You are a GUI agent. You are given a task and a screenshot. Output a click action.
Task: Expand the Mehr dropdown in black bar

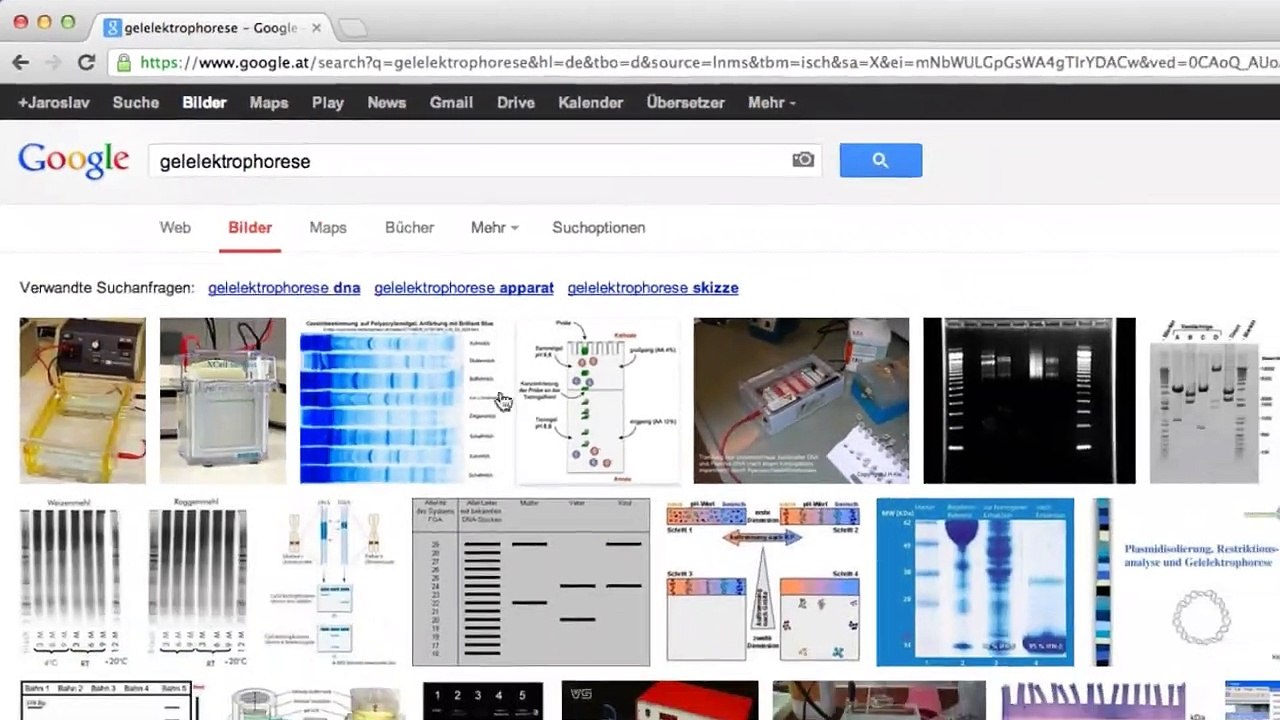pos(772,102)
